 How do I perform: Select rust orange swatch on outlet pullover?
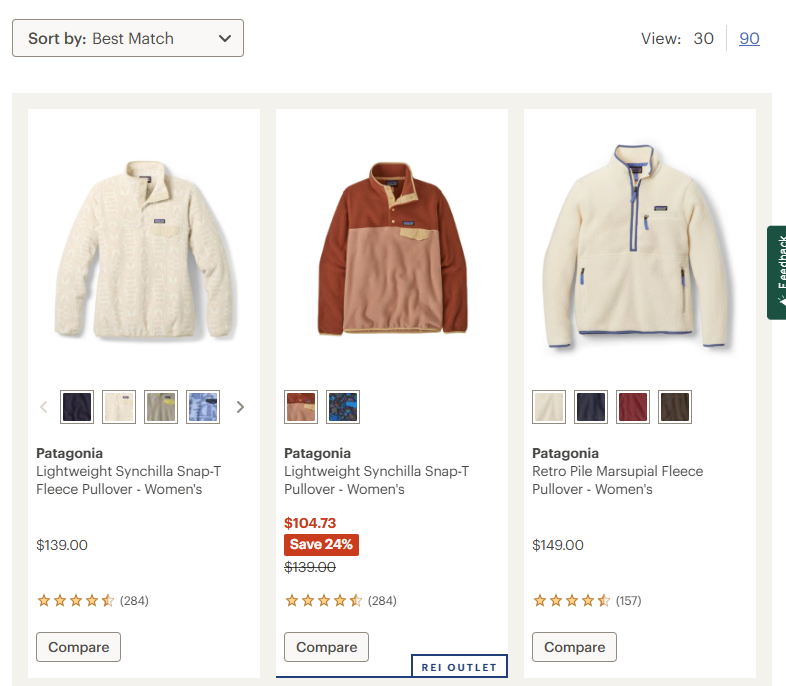[301, 407]
